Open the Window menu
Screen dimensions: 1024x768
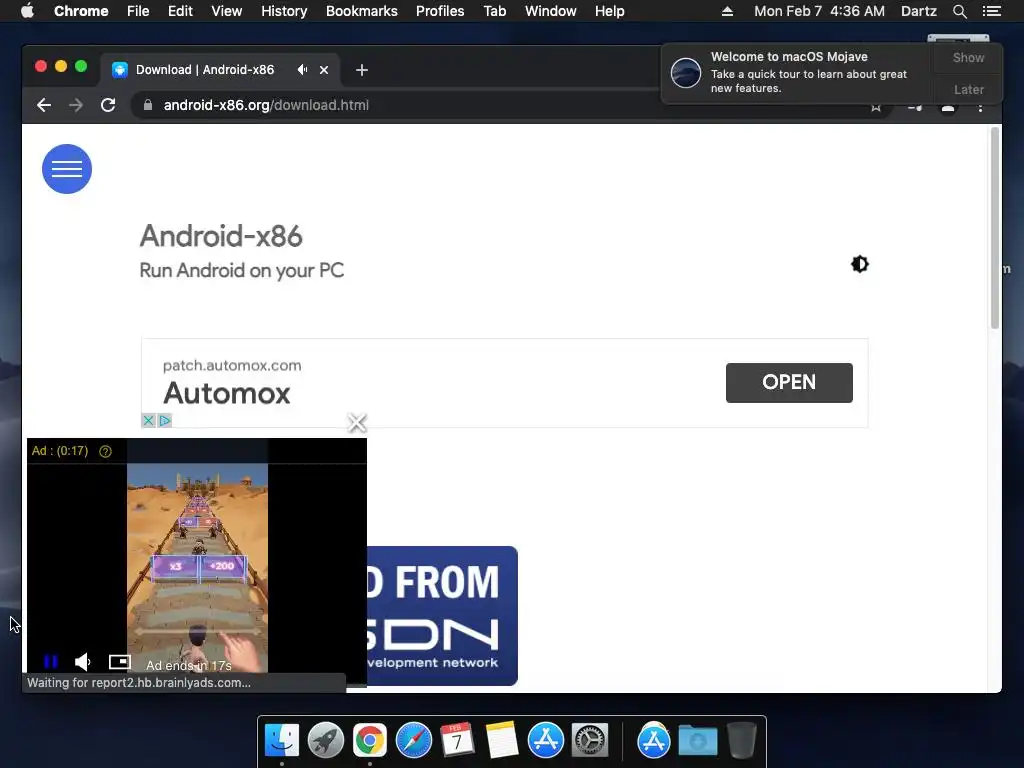551,11
